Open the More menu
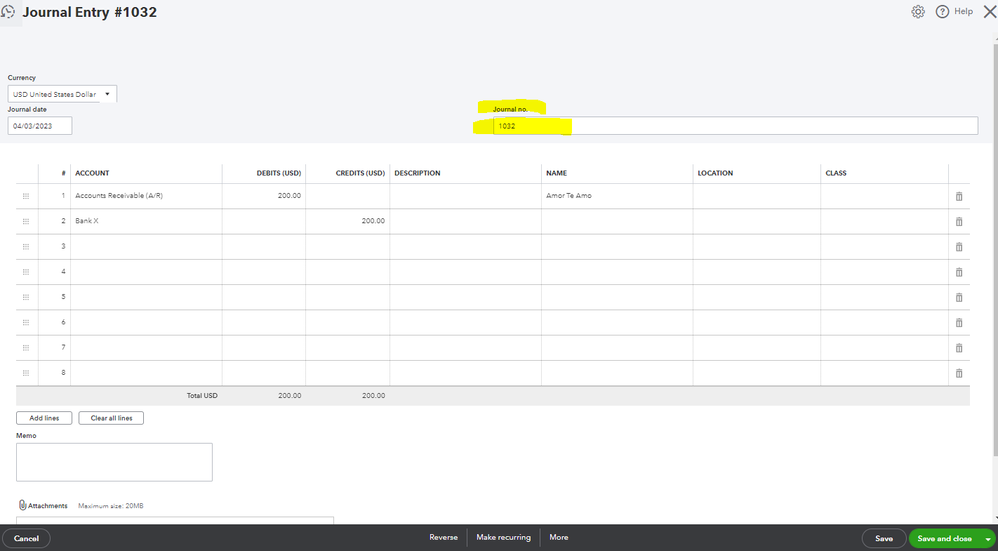998x551 pixels. click(x=559, y=537)
